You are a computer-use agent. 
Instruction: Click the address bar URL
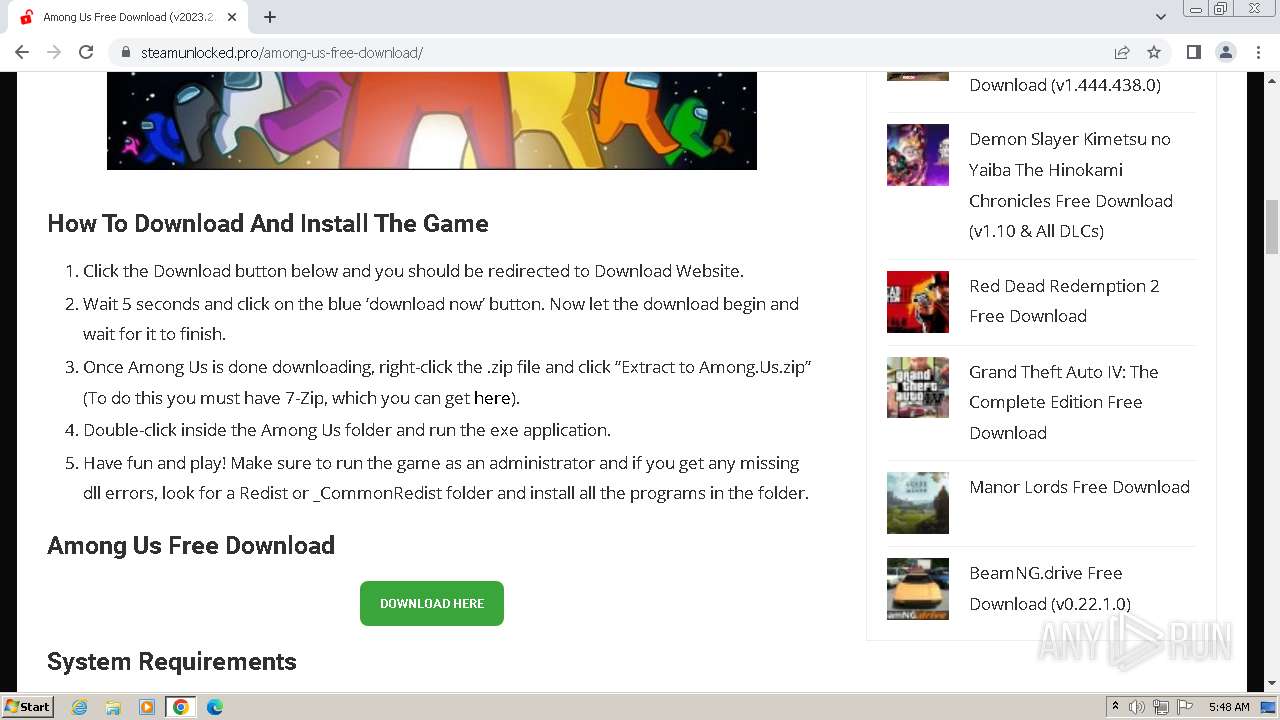coord(282,52)
